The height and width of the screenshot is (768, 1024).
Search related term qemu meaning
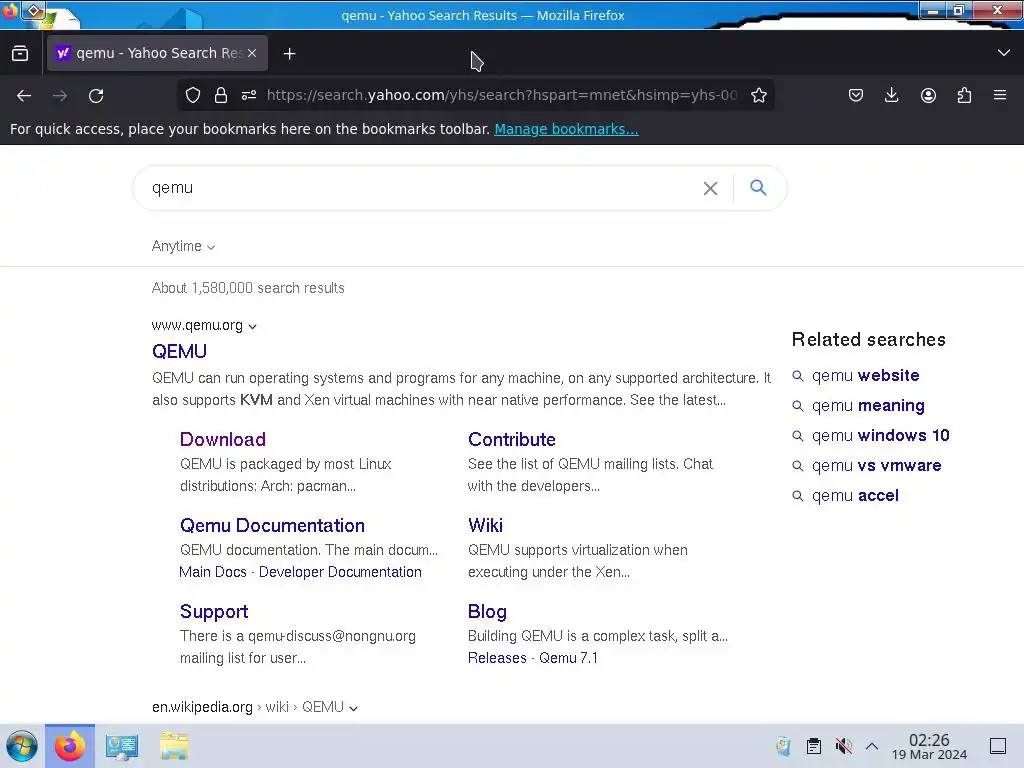coord(868,406)
